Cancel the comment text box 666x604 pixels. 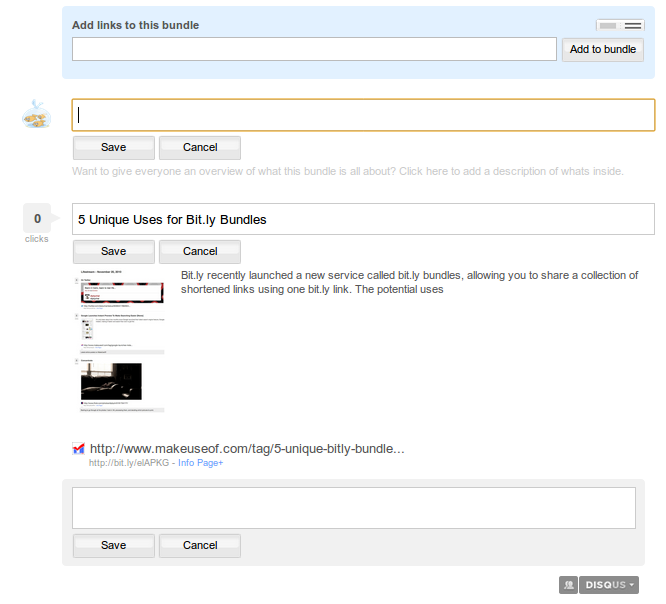(200, 545)
